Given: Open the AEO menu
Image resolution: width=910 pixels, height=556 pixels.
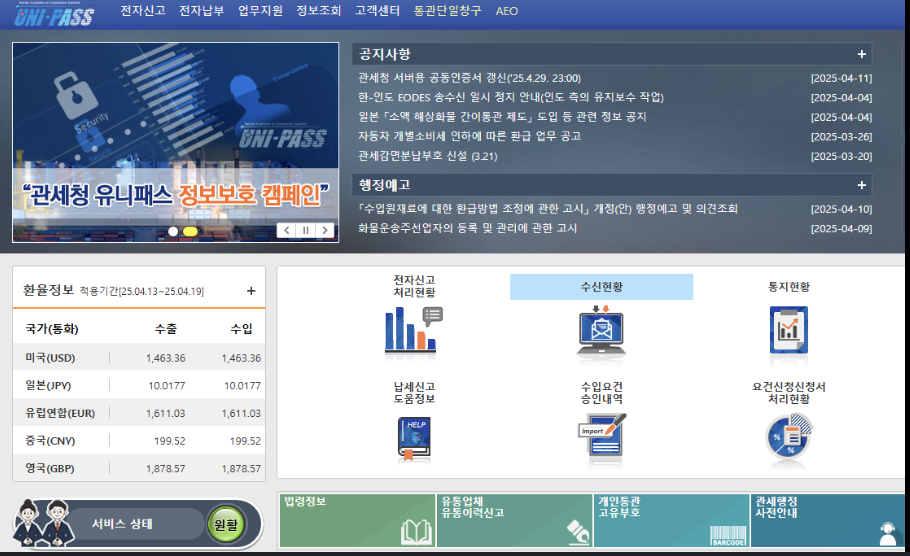Looking at the screenshot, I should tap(507, 11).
